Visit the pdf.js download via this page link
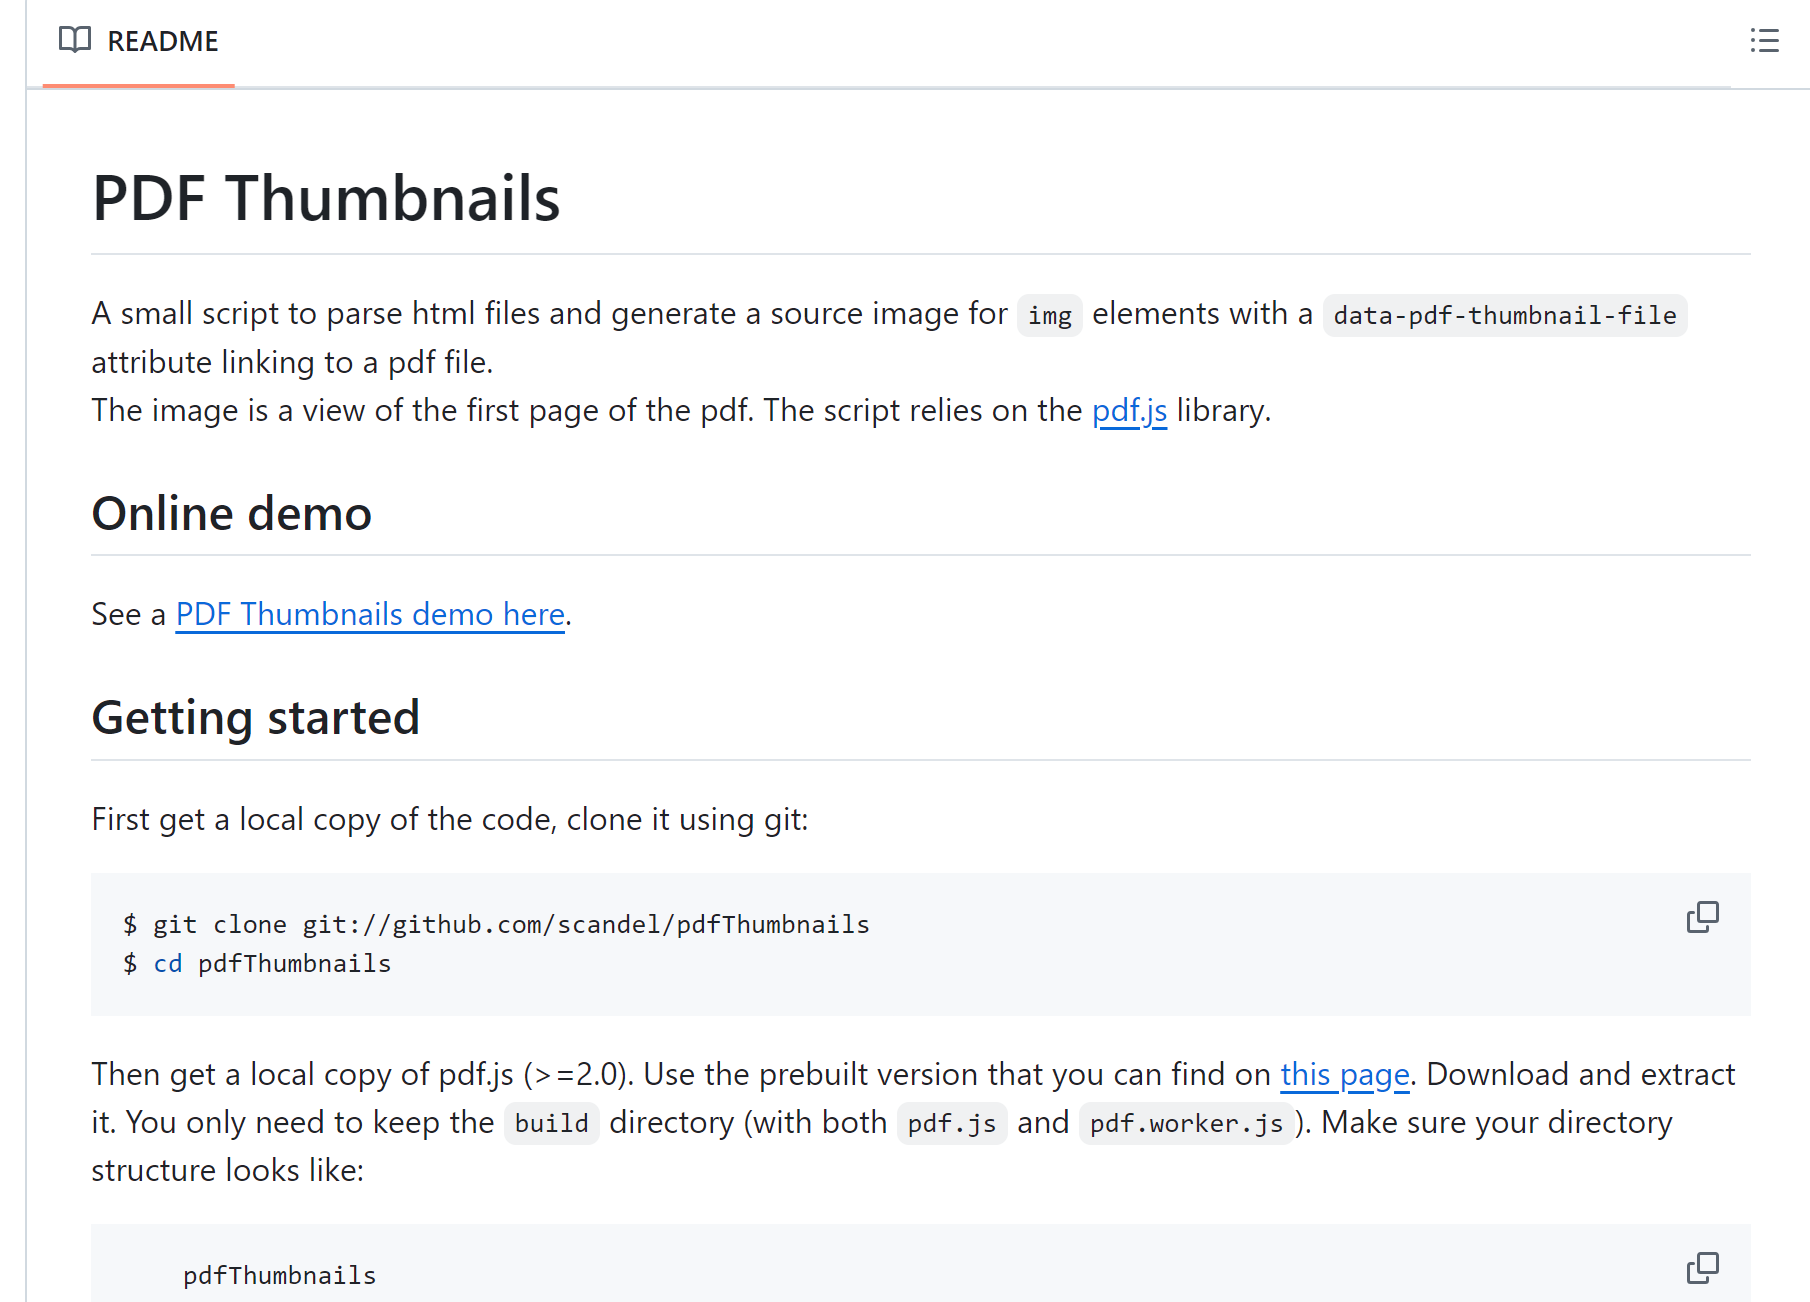 1345,1074
